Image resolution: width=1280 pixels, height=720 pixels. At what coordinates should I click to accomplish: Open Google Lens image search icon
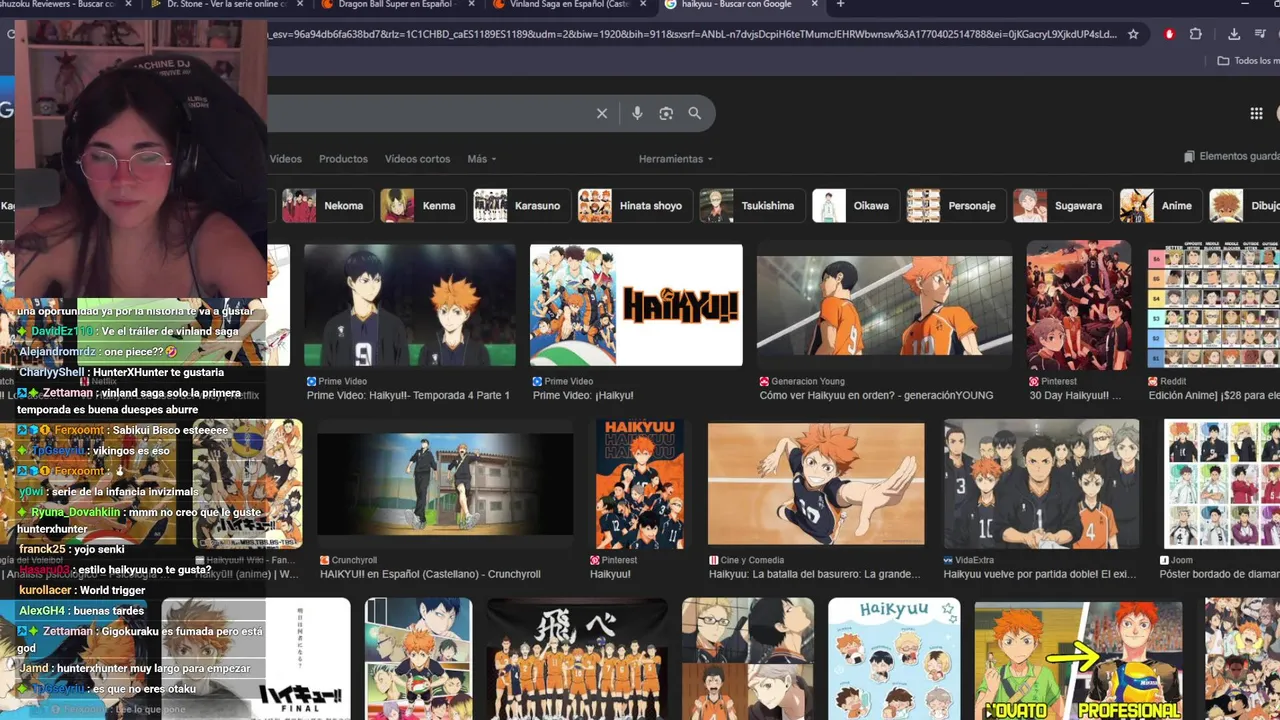click(x=666, y=114)
